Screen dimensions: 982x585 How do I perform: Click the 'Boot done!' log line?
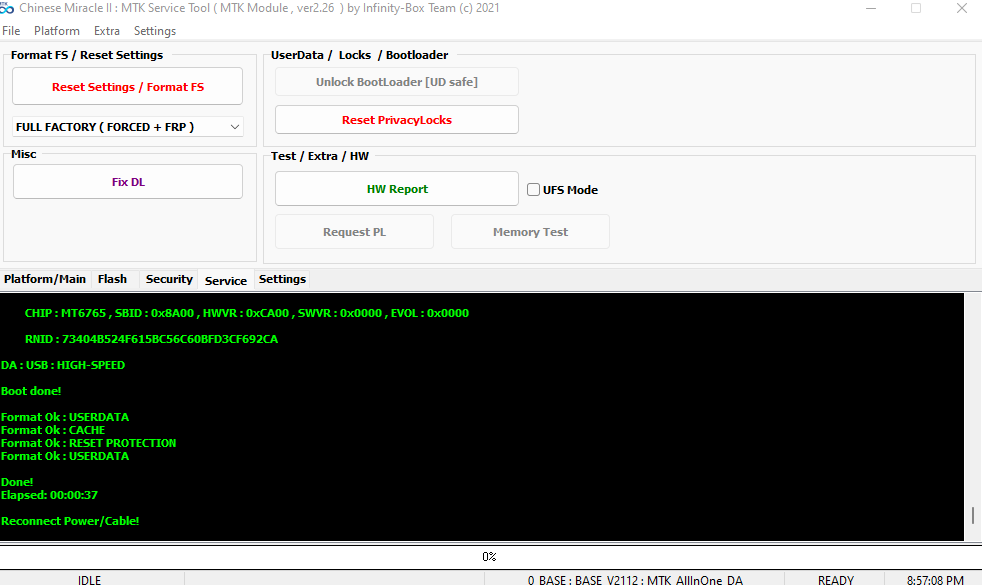(31, 391)
